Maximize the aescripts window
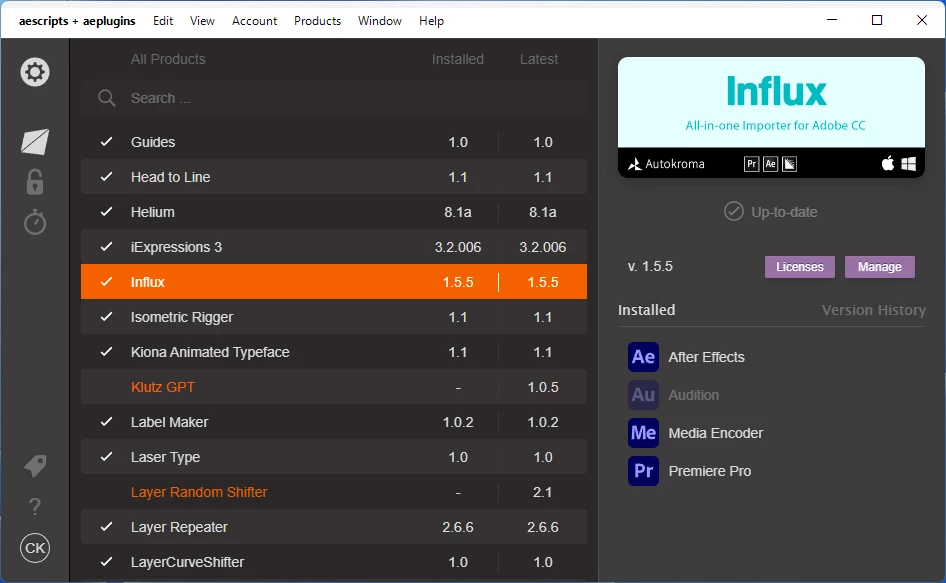The image size is (946, 583). (x=877, y=20)
